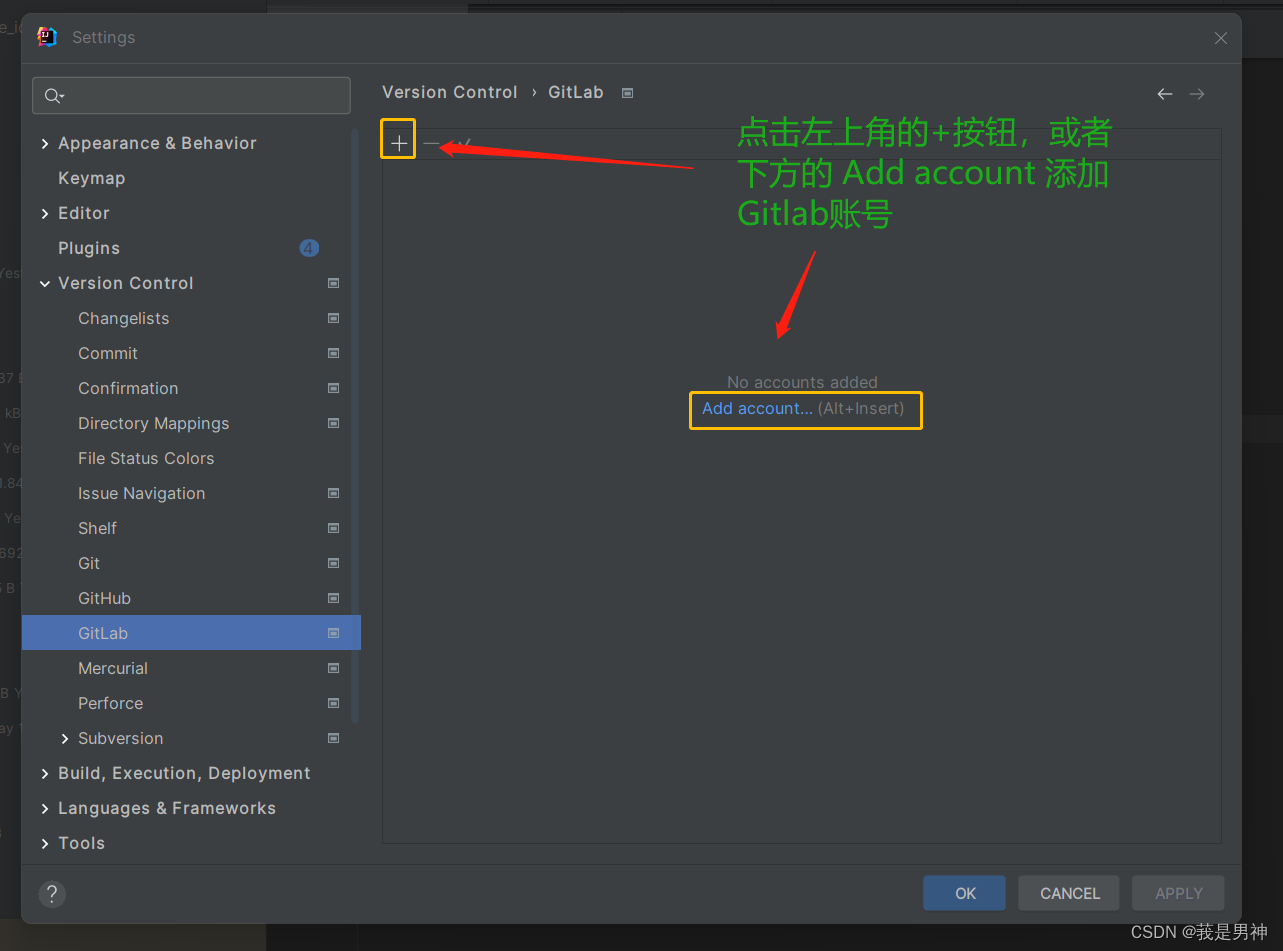Click the Add account... link
Screen dimensions: 1283x951
pos(757,408)
